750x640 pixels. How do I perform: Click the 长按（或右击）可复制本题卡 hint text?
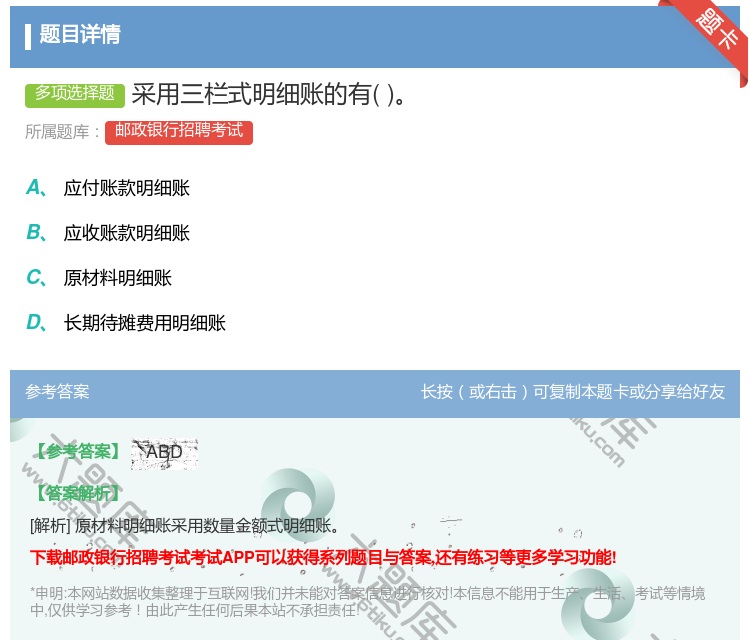click(573, 392)
